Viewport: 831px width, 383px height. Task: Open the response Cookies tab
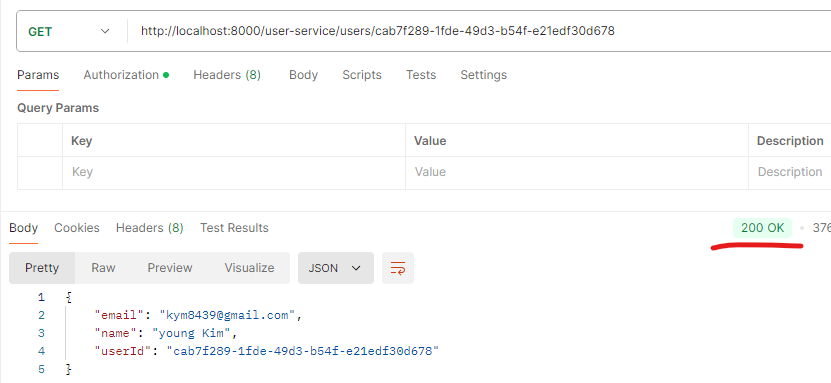(77, 228)
